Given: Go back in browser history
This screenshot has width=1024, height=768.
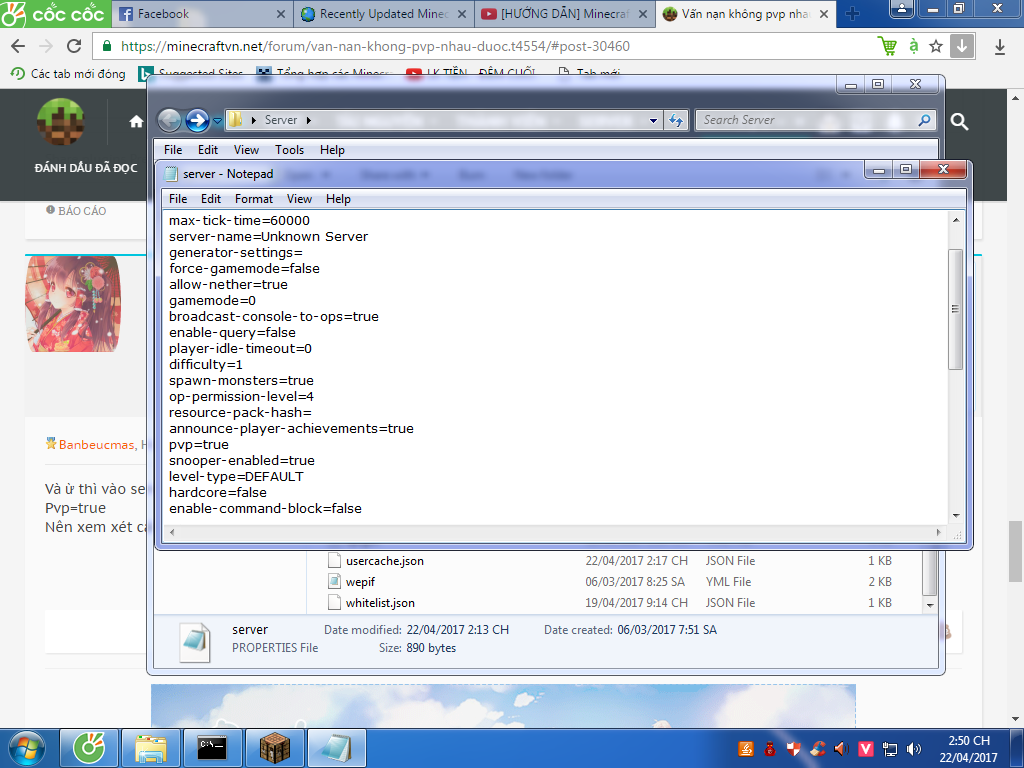Looking at the screenshot, I should pos(18,46).
